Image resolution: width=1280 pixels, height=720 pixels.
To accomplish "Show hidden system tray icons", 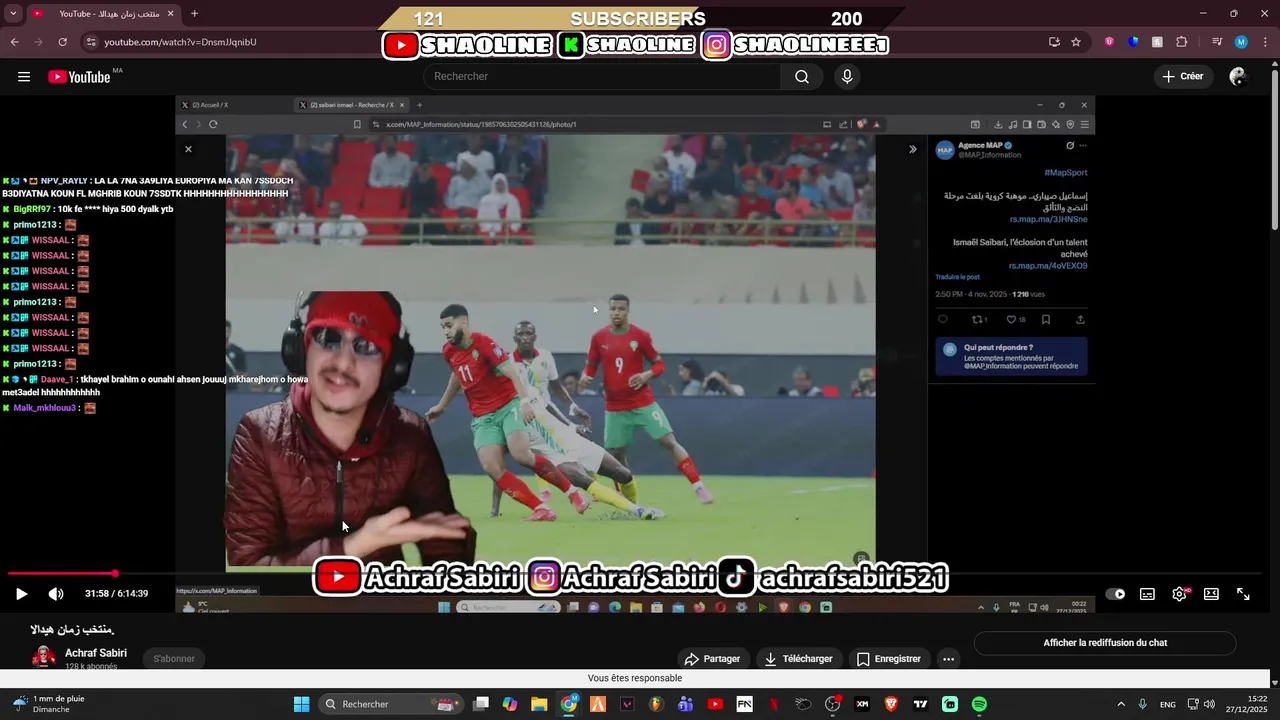I will tap(1120, 704).
